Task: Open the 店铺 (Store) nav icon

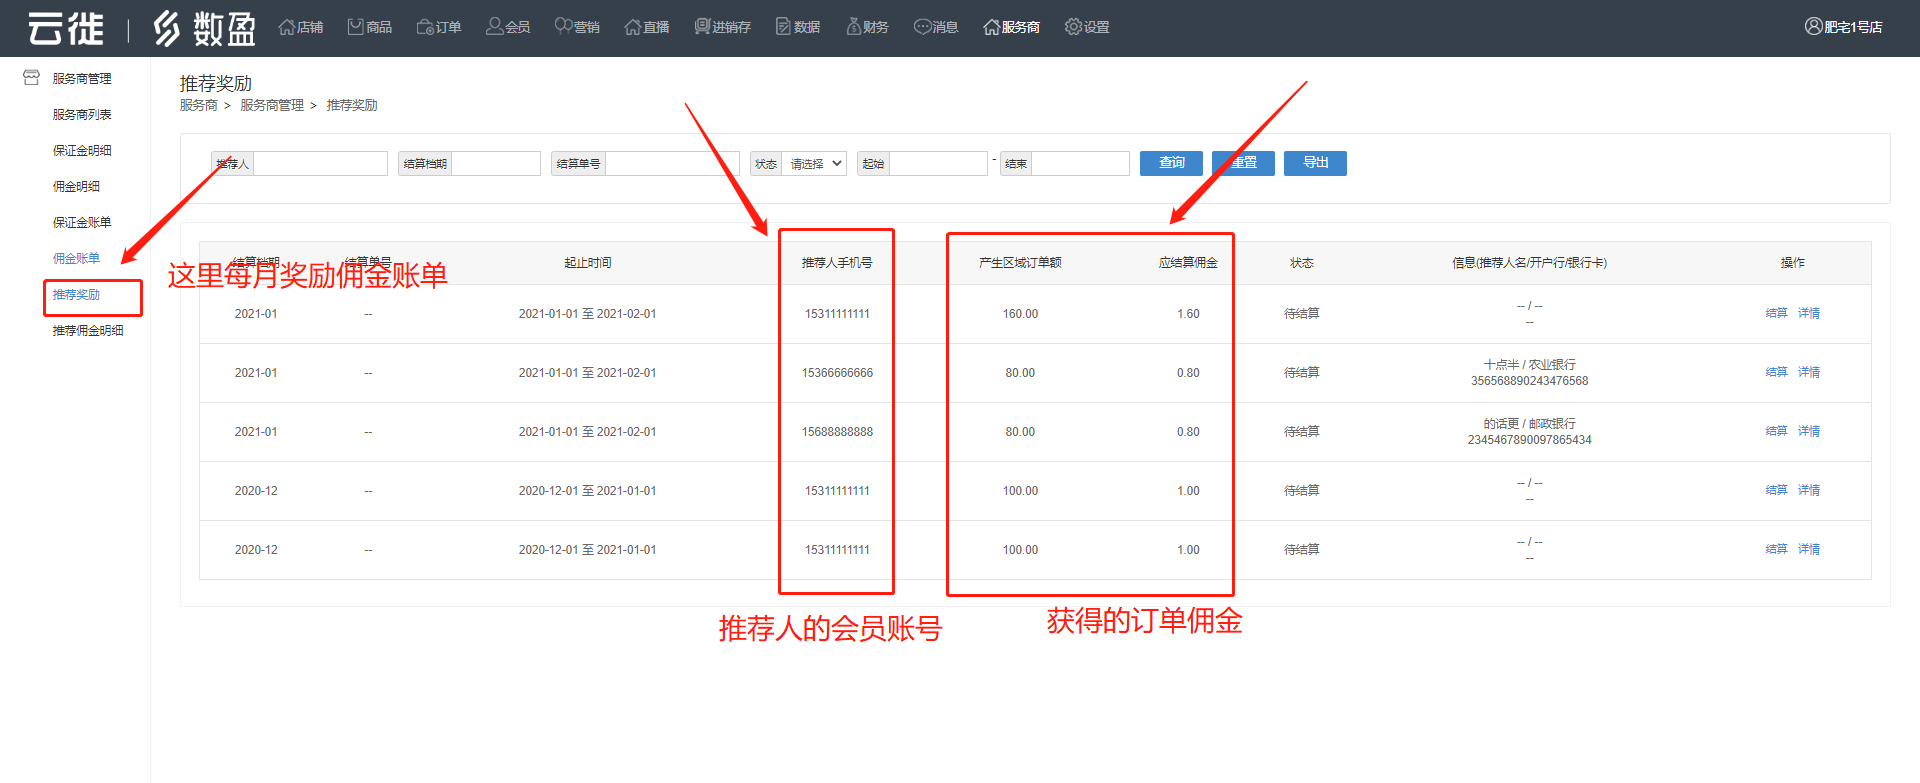Action: 287,27
